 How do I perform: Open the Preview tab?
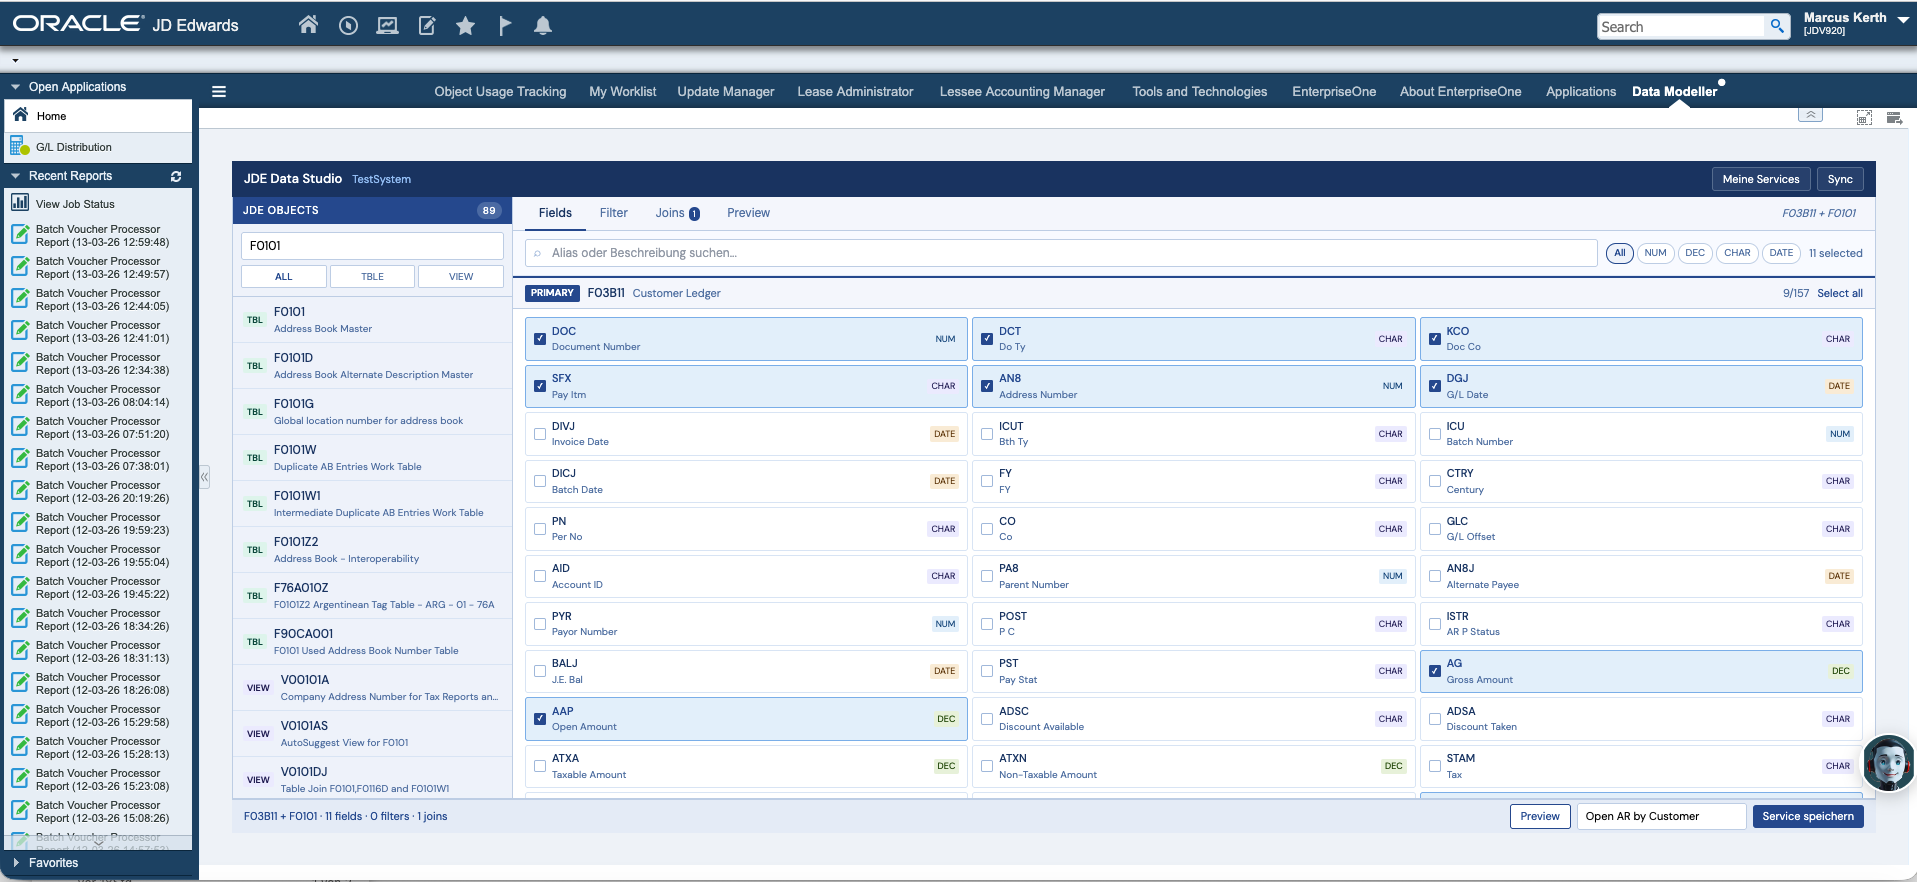click(x=748, y=213)
